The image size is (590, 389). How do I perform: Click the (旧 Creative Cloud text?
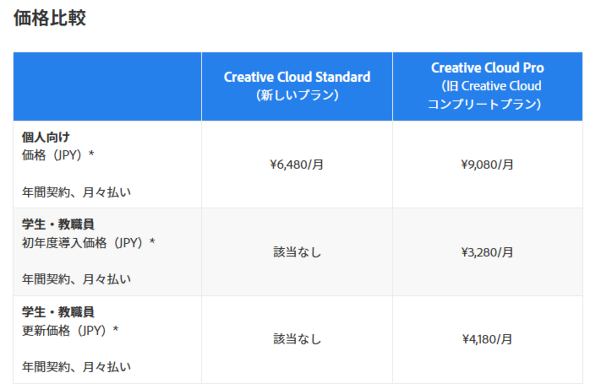coord(491,86)
